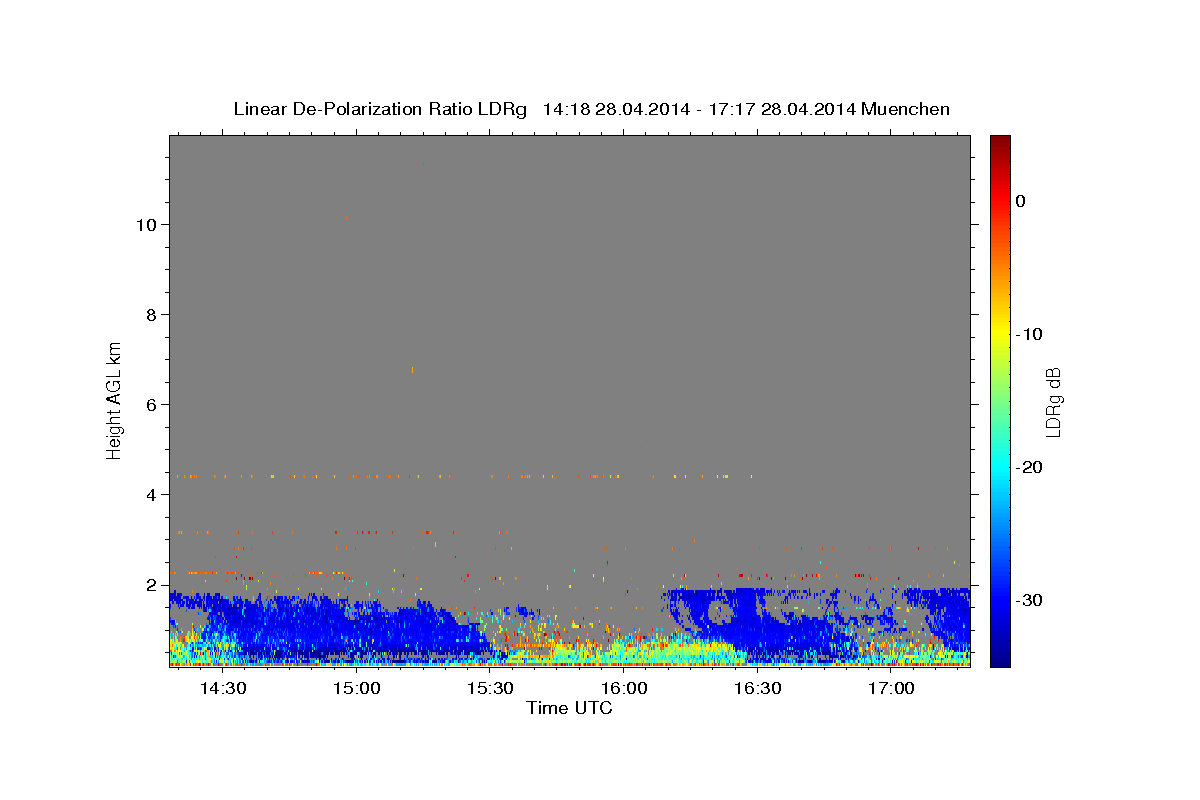Screen dimensions: 1200x800
Task: Click the colorbar value 0
Action: 1021,201
